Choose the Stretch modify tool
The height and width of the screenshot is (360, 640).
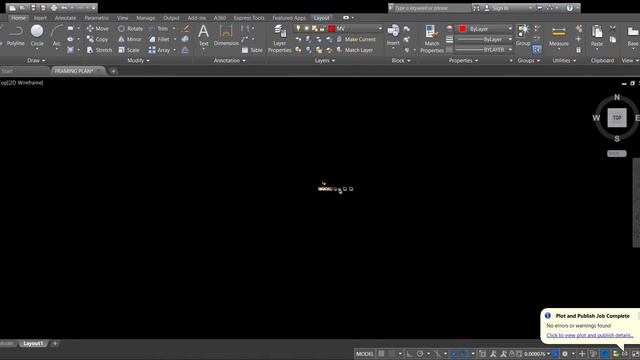(x=99, y=50)
